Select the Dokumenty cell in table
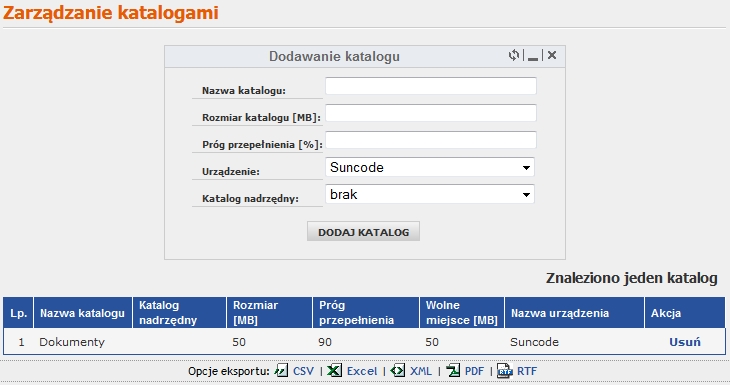The height and width of the screenshot is (385, 730). point(72,342)
